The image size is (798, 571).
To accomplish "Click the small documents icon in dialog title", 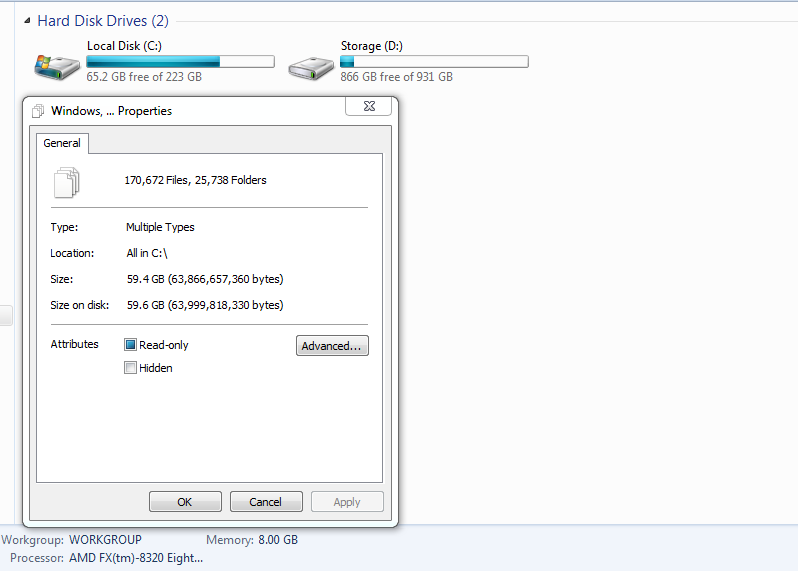I will pos(38,110).
